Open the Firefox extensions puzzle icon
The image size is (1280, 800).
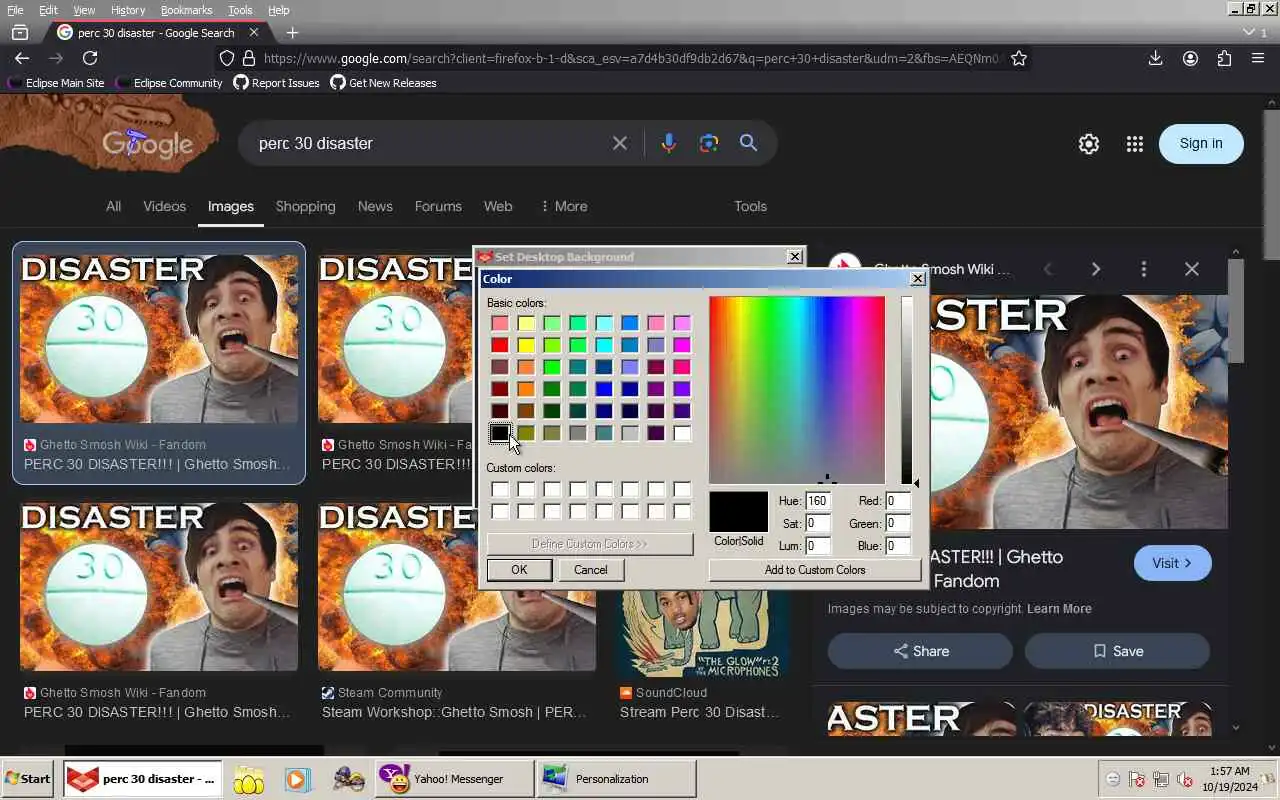click(x=1224, y=59)
